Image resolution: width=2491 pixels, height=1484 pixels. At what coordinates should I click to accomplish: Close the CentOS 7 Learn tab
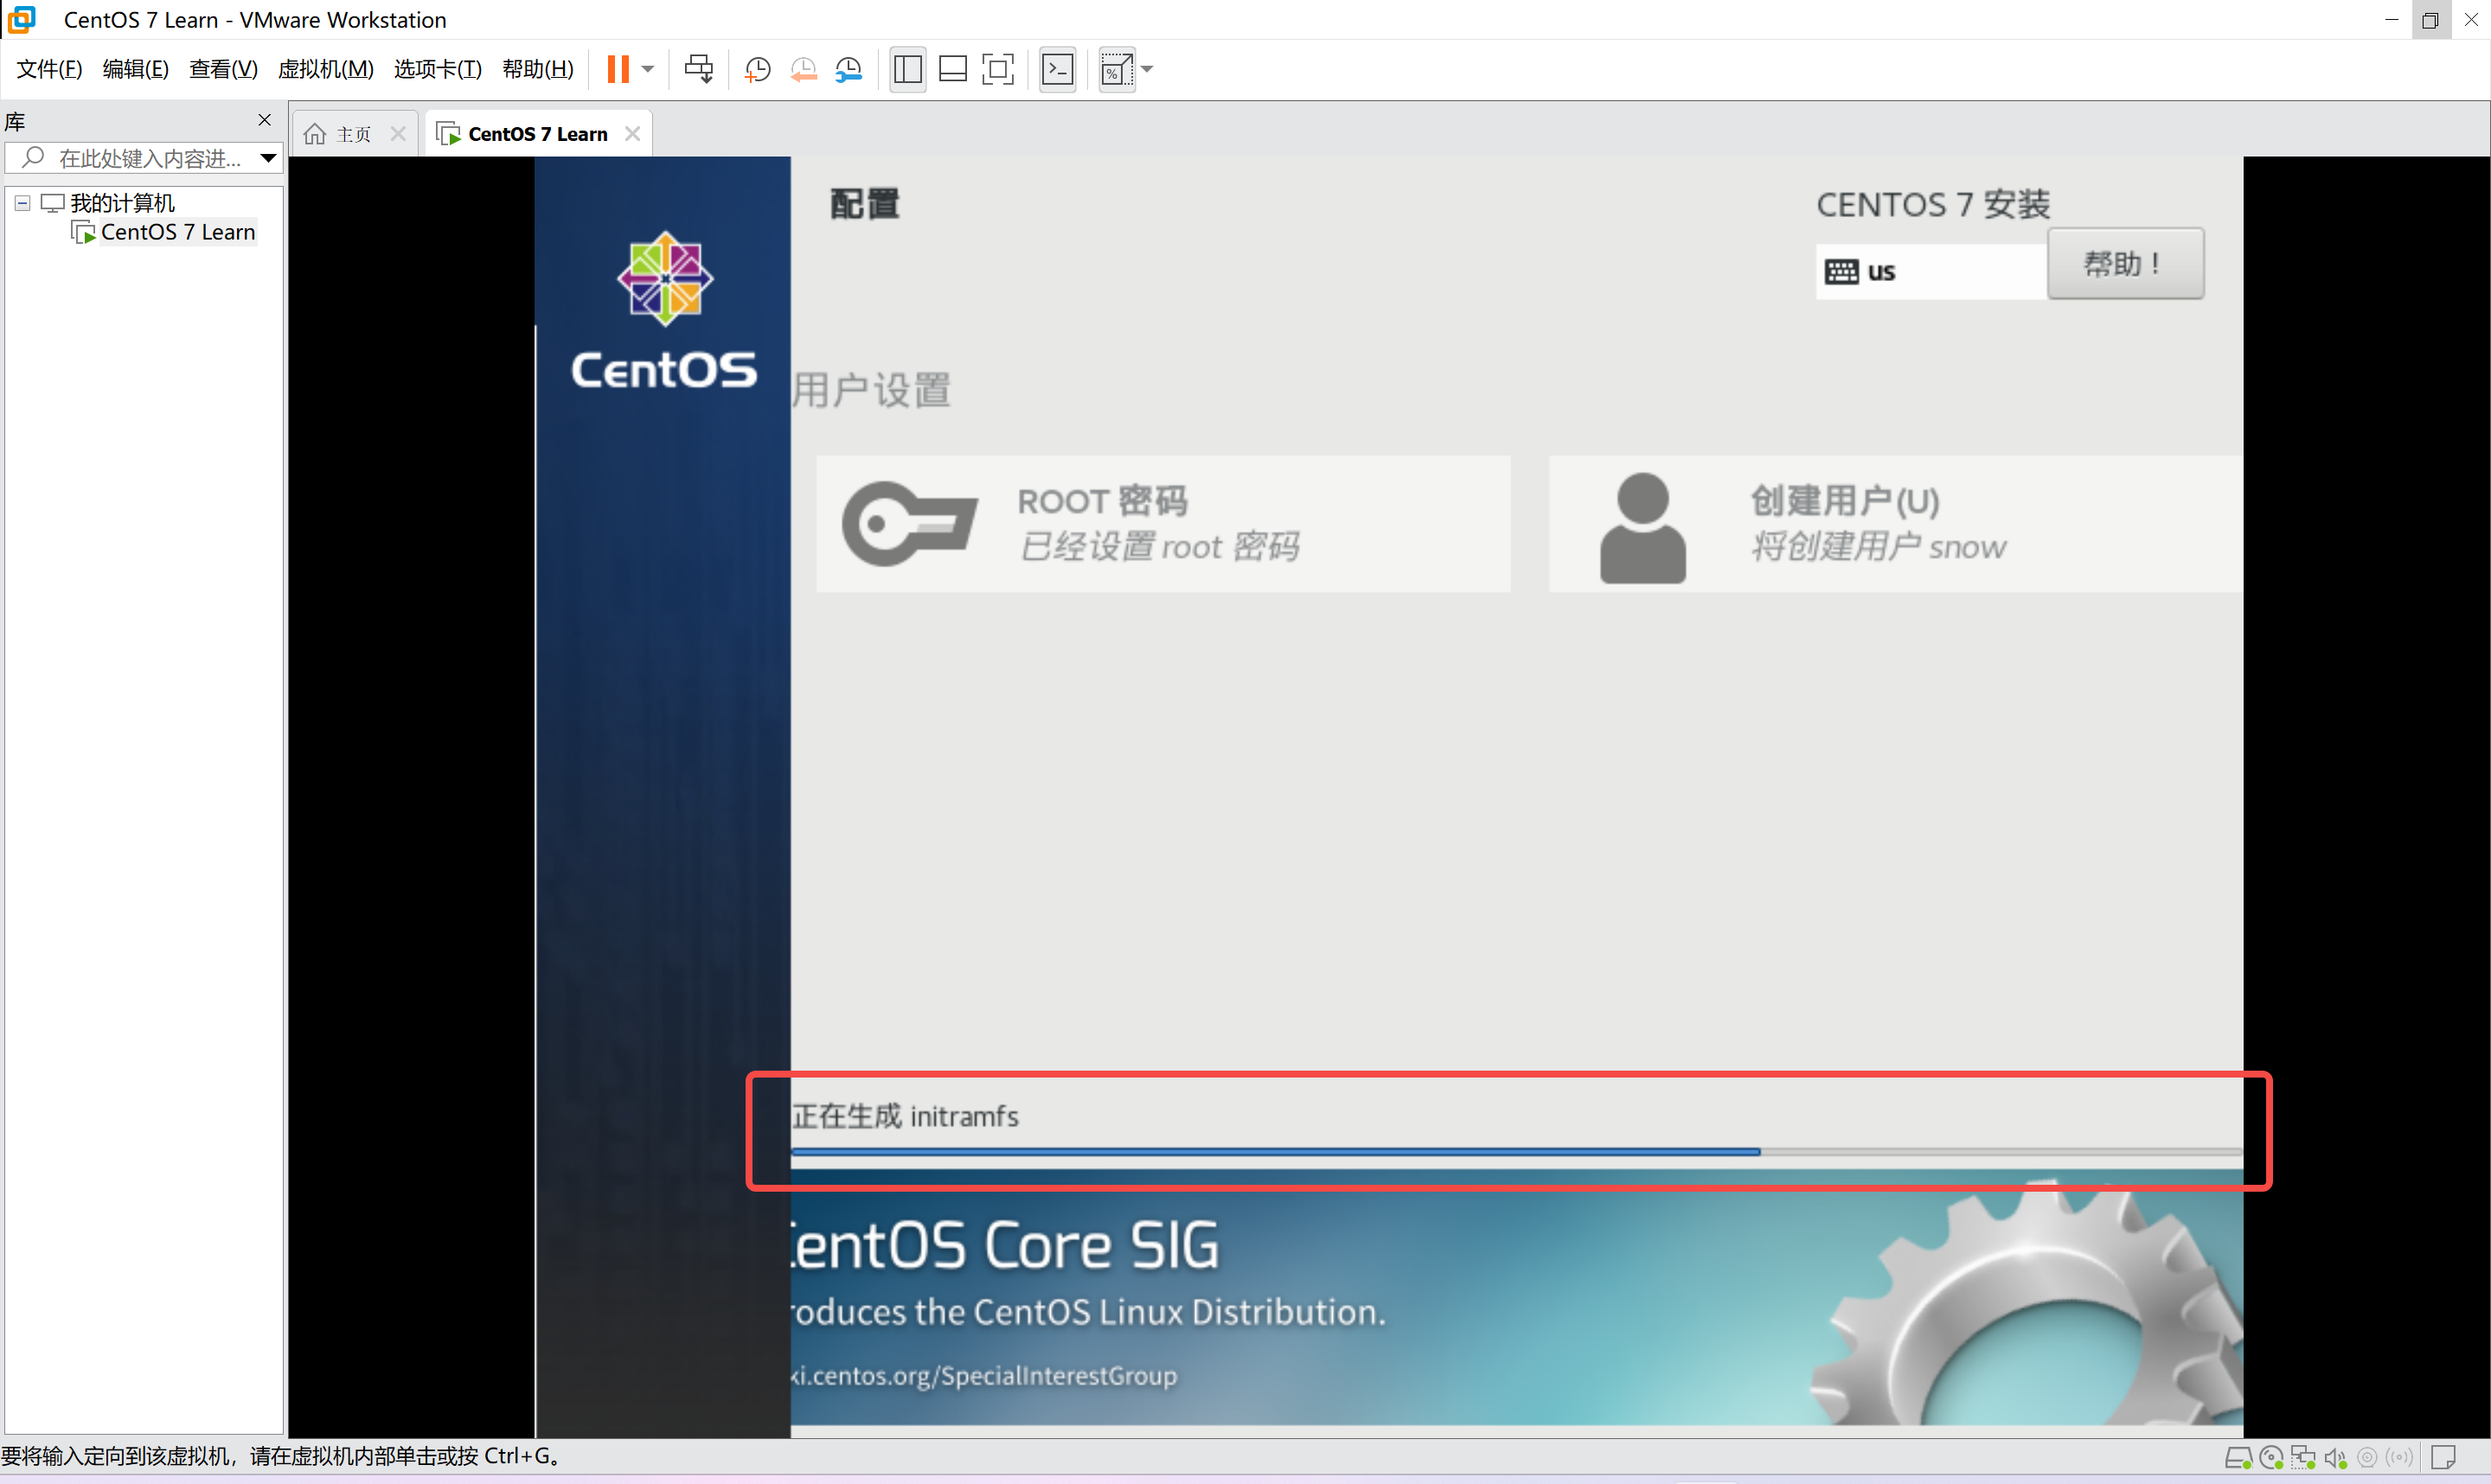click(632, 134)
